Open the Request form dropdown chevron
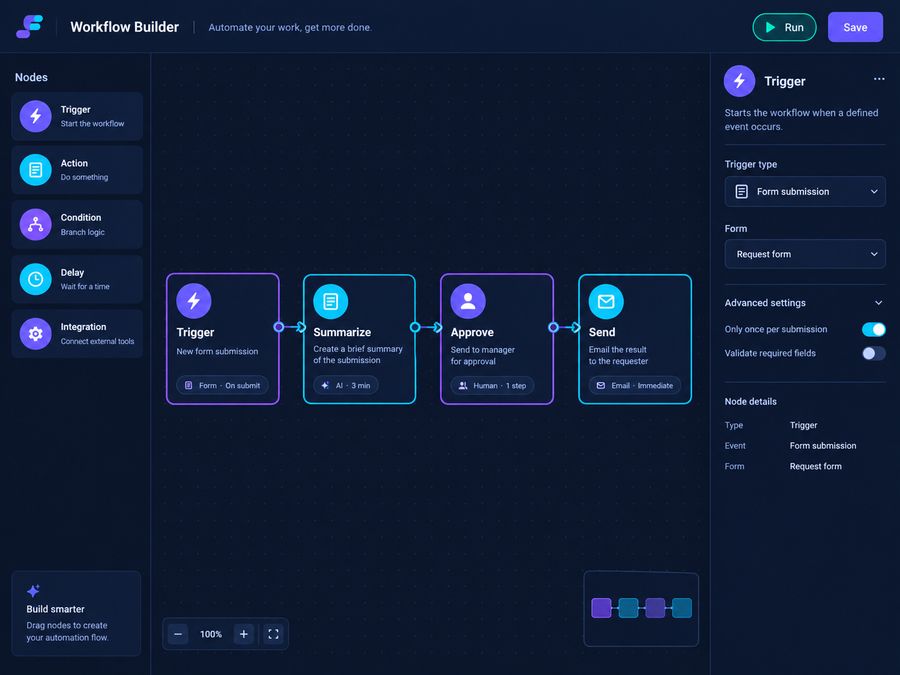 (874, 254)
